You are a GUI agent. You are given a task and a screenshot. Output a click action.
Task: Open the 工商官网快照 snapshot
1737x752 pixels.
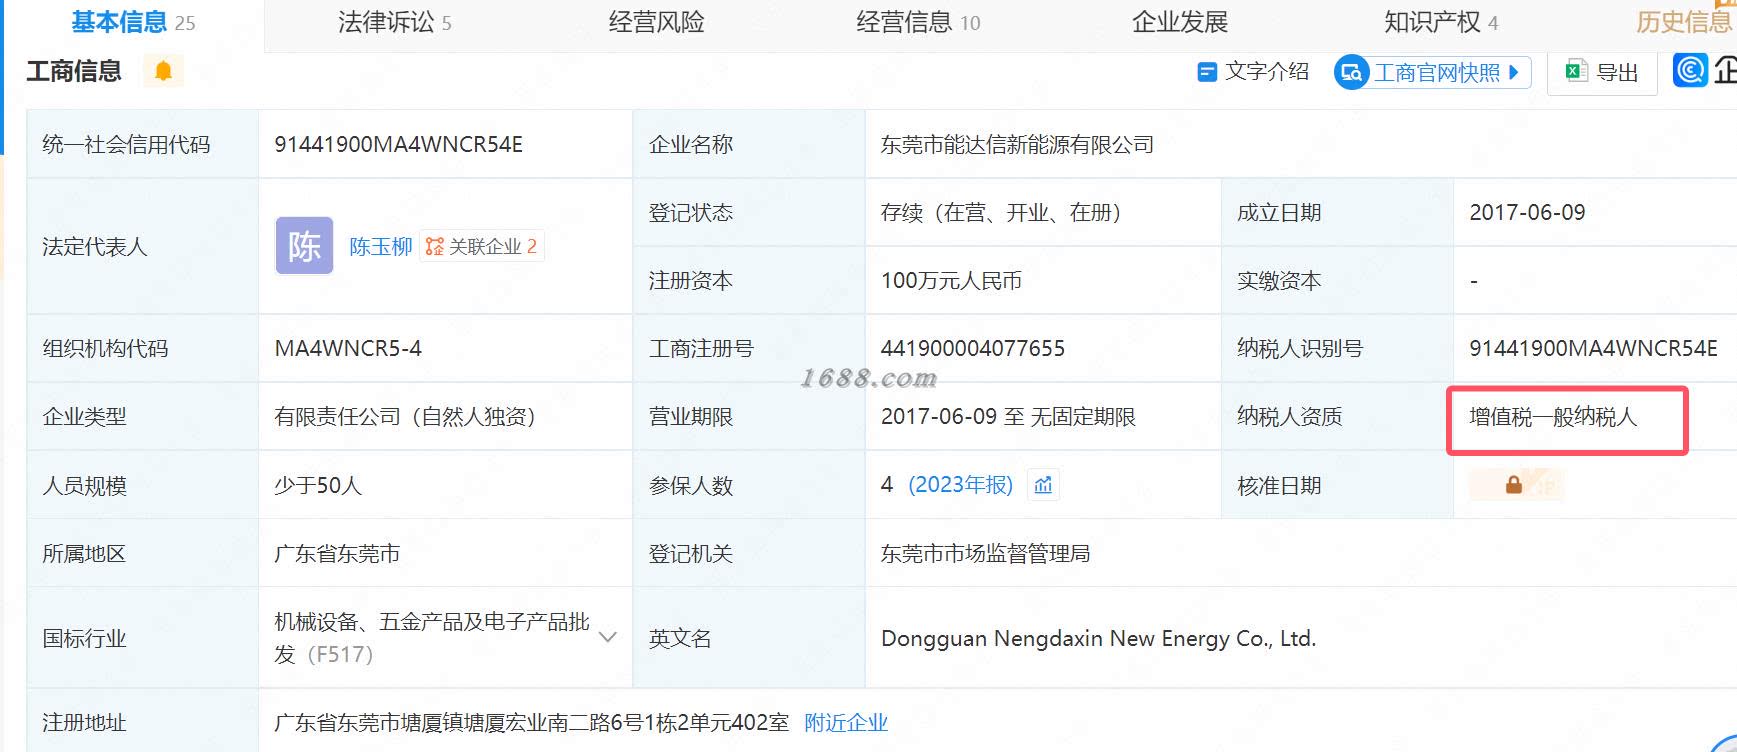pos(1433,72)
